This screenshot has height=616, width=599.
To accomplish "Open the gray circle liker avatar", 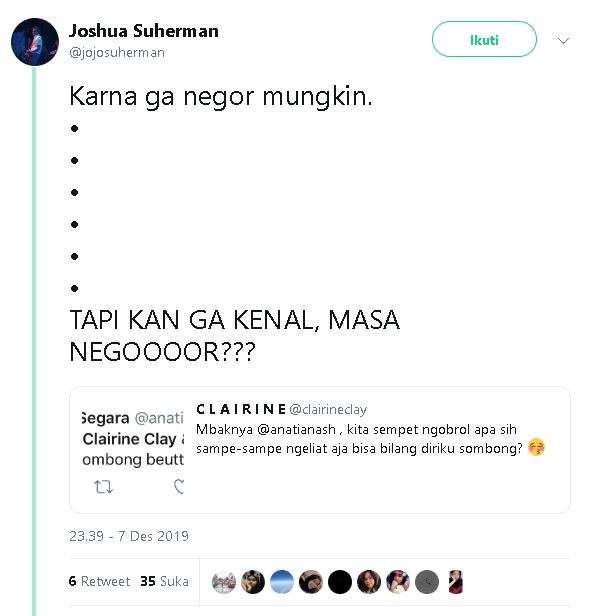I will [427, 582].
